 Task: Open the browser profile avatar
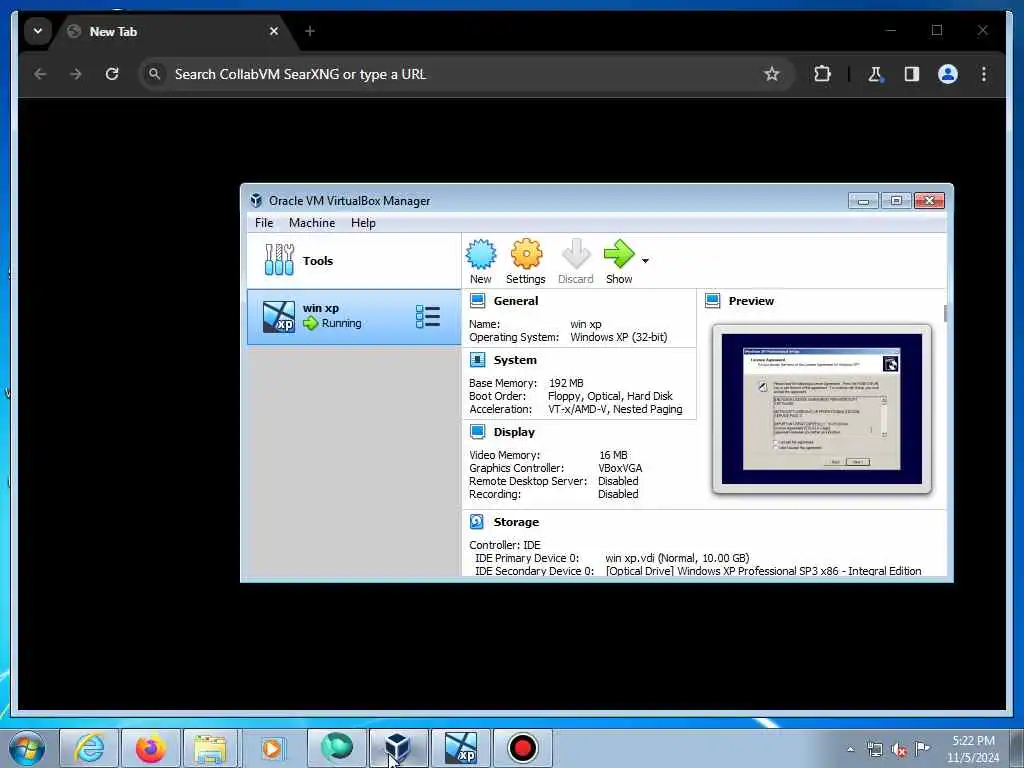click(x=948, y=74)
